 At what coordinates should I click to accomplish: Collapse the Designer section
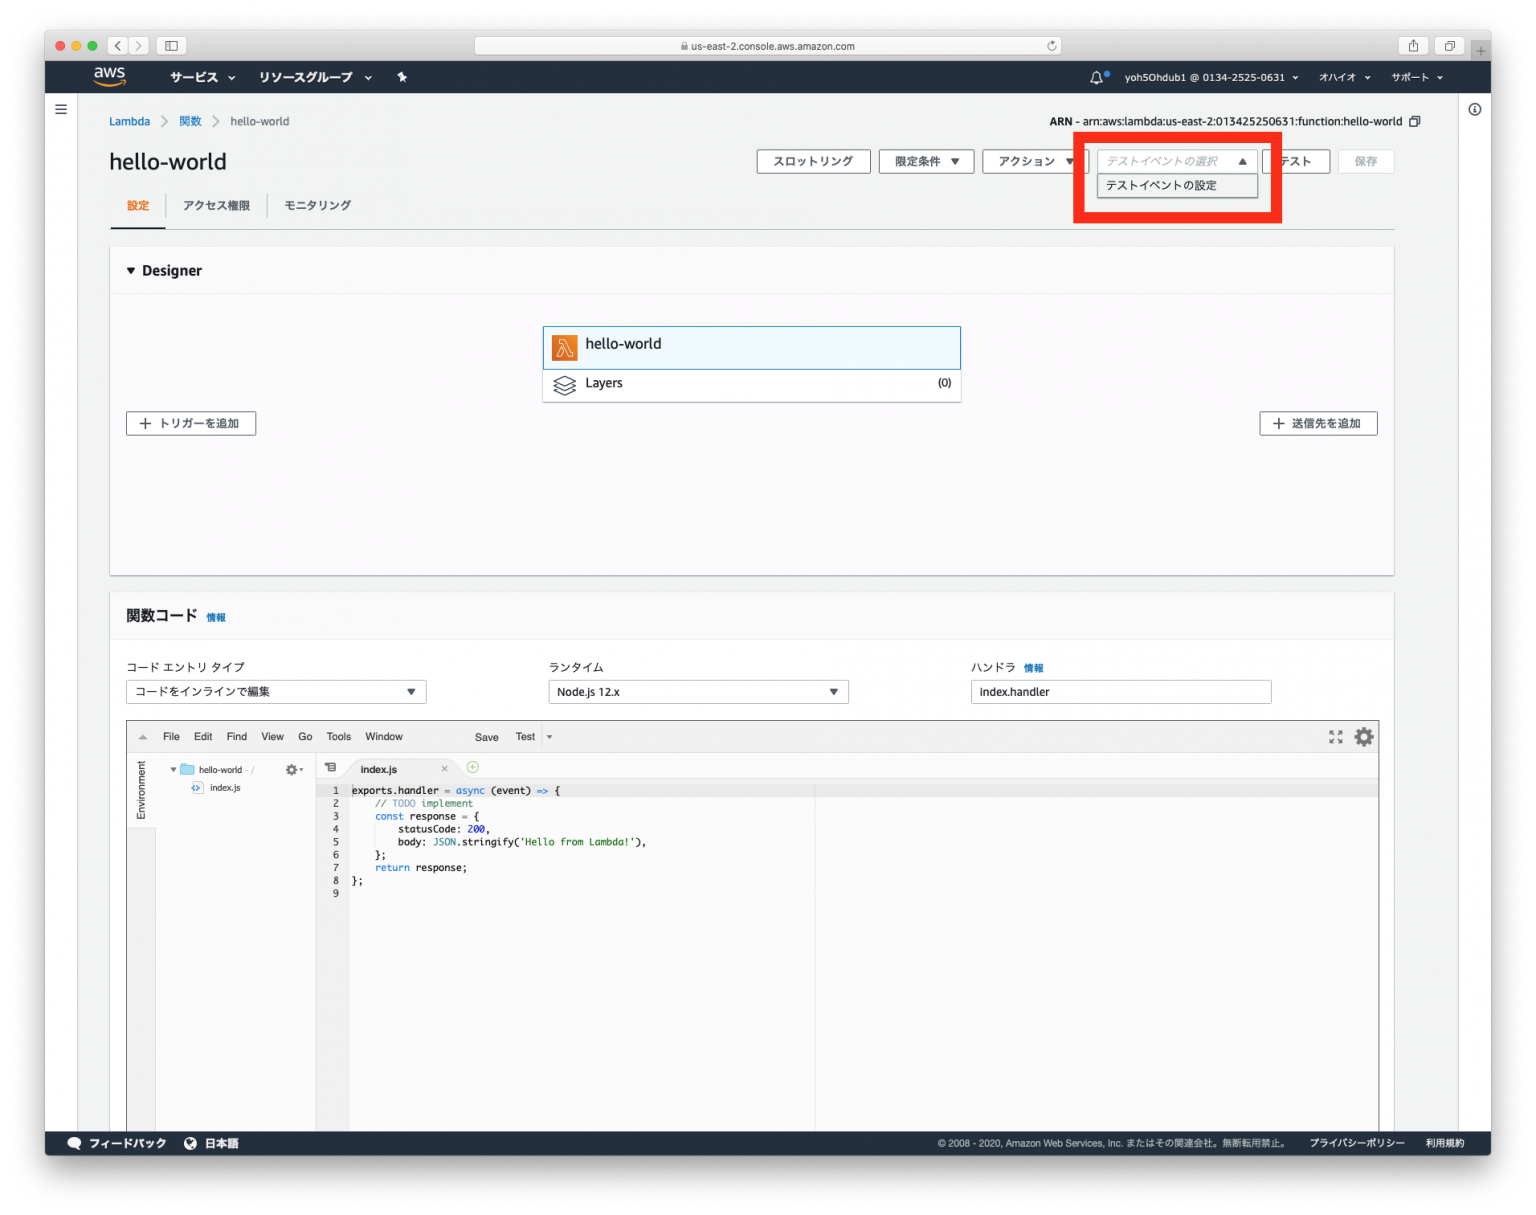click(131, 270)
